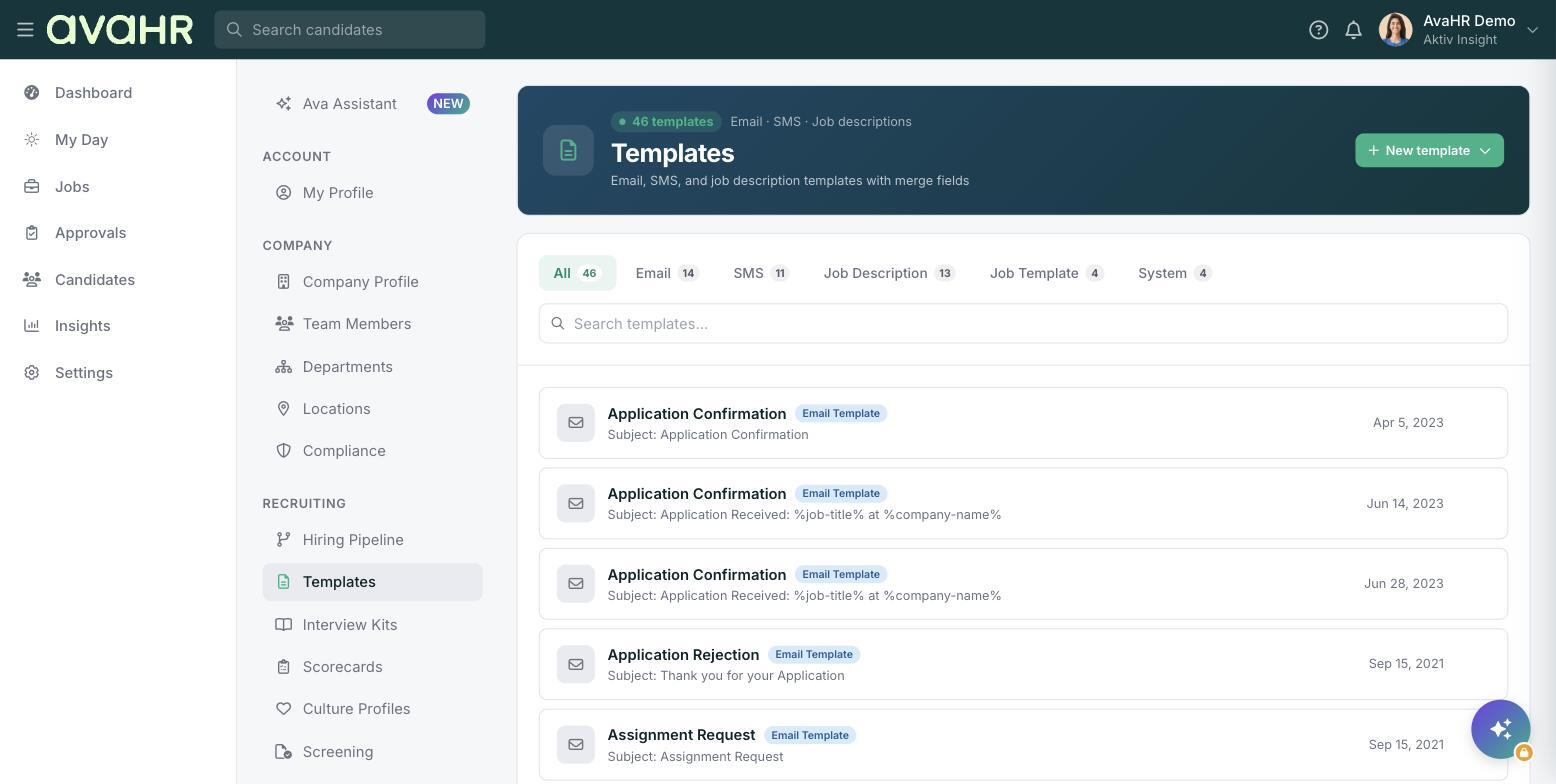This screenshot has width=1556, height=784.
Task: Click the Jobs briefcase icon
Action: pos(32,187)
